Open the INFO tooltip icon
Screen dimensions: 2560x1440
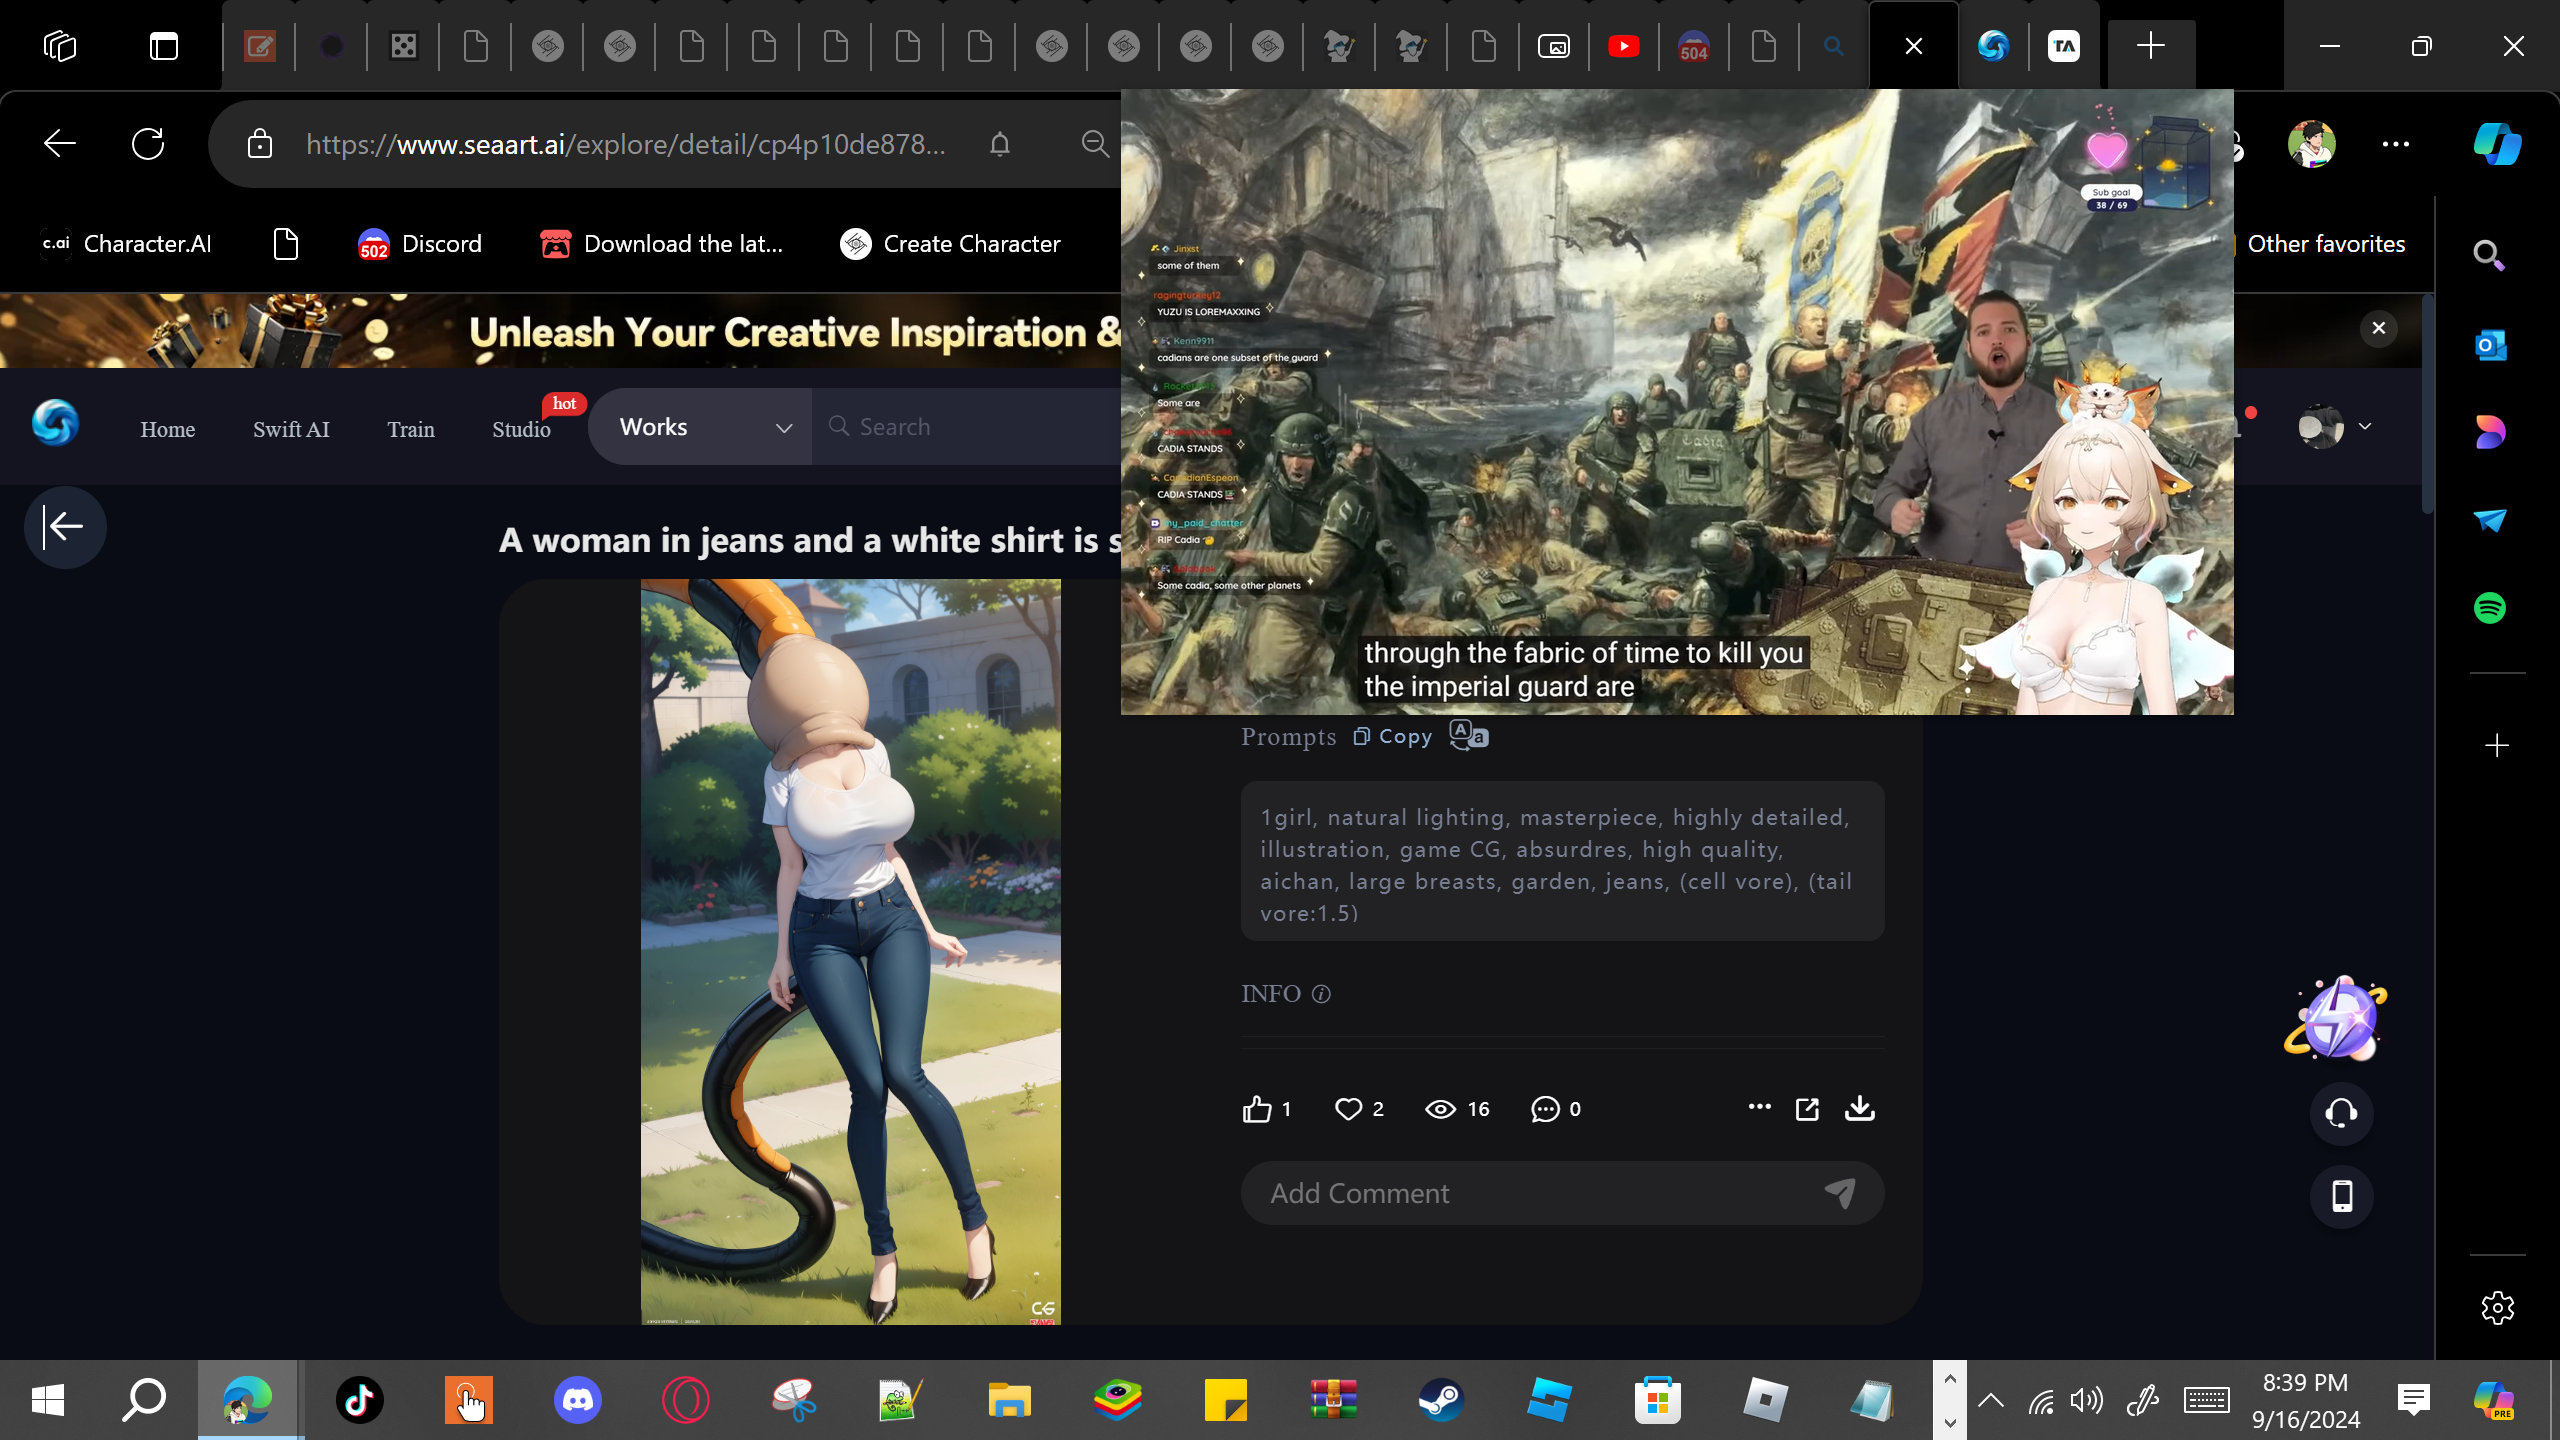[x=1321, y=994]
